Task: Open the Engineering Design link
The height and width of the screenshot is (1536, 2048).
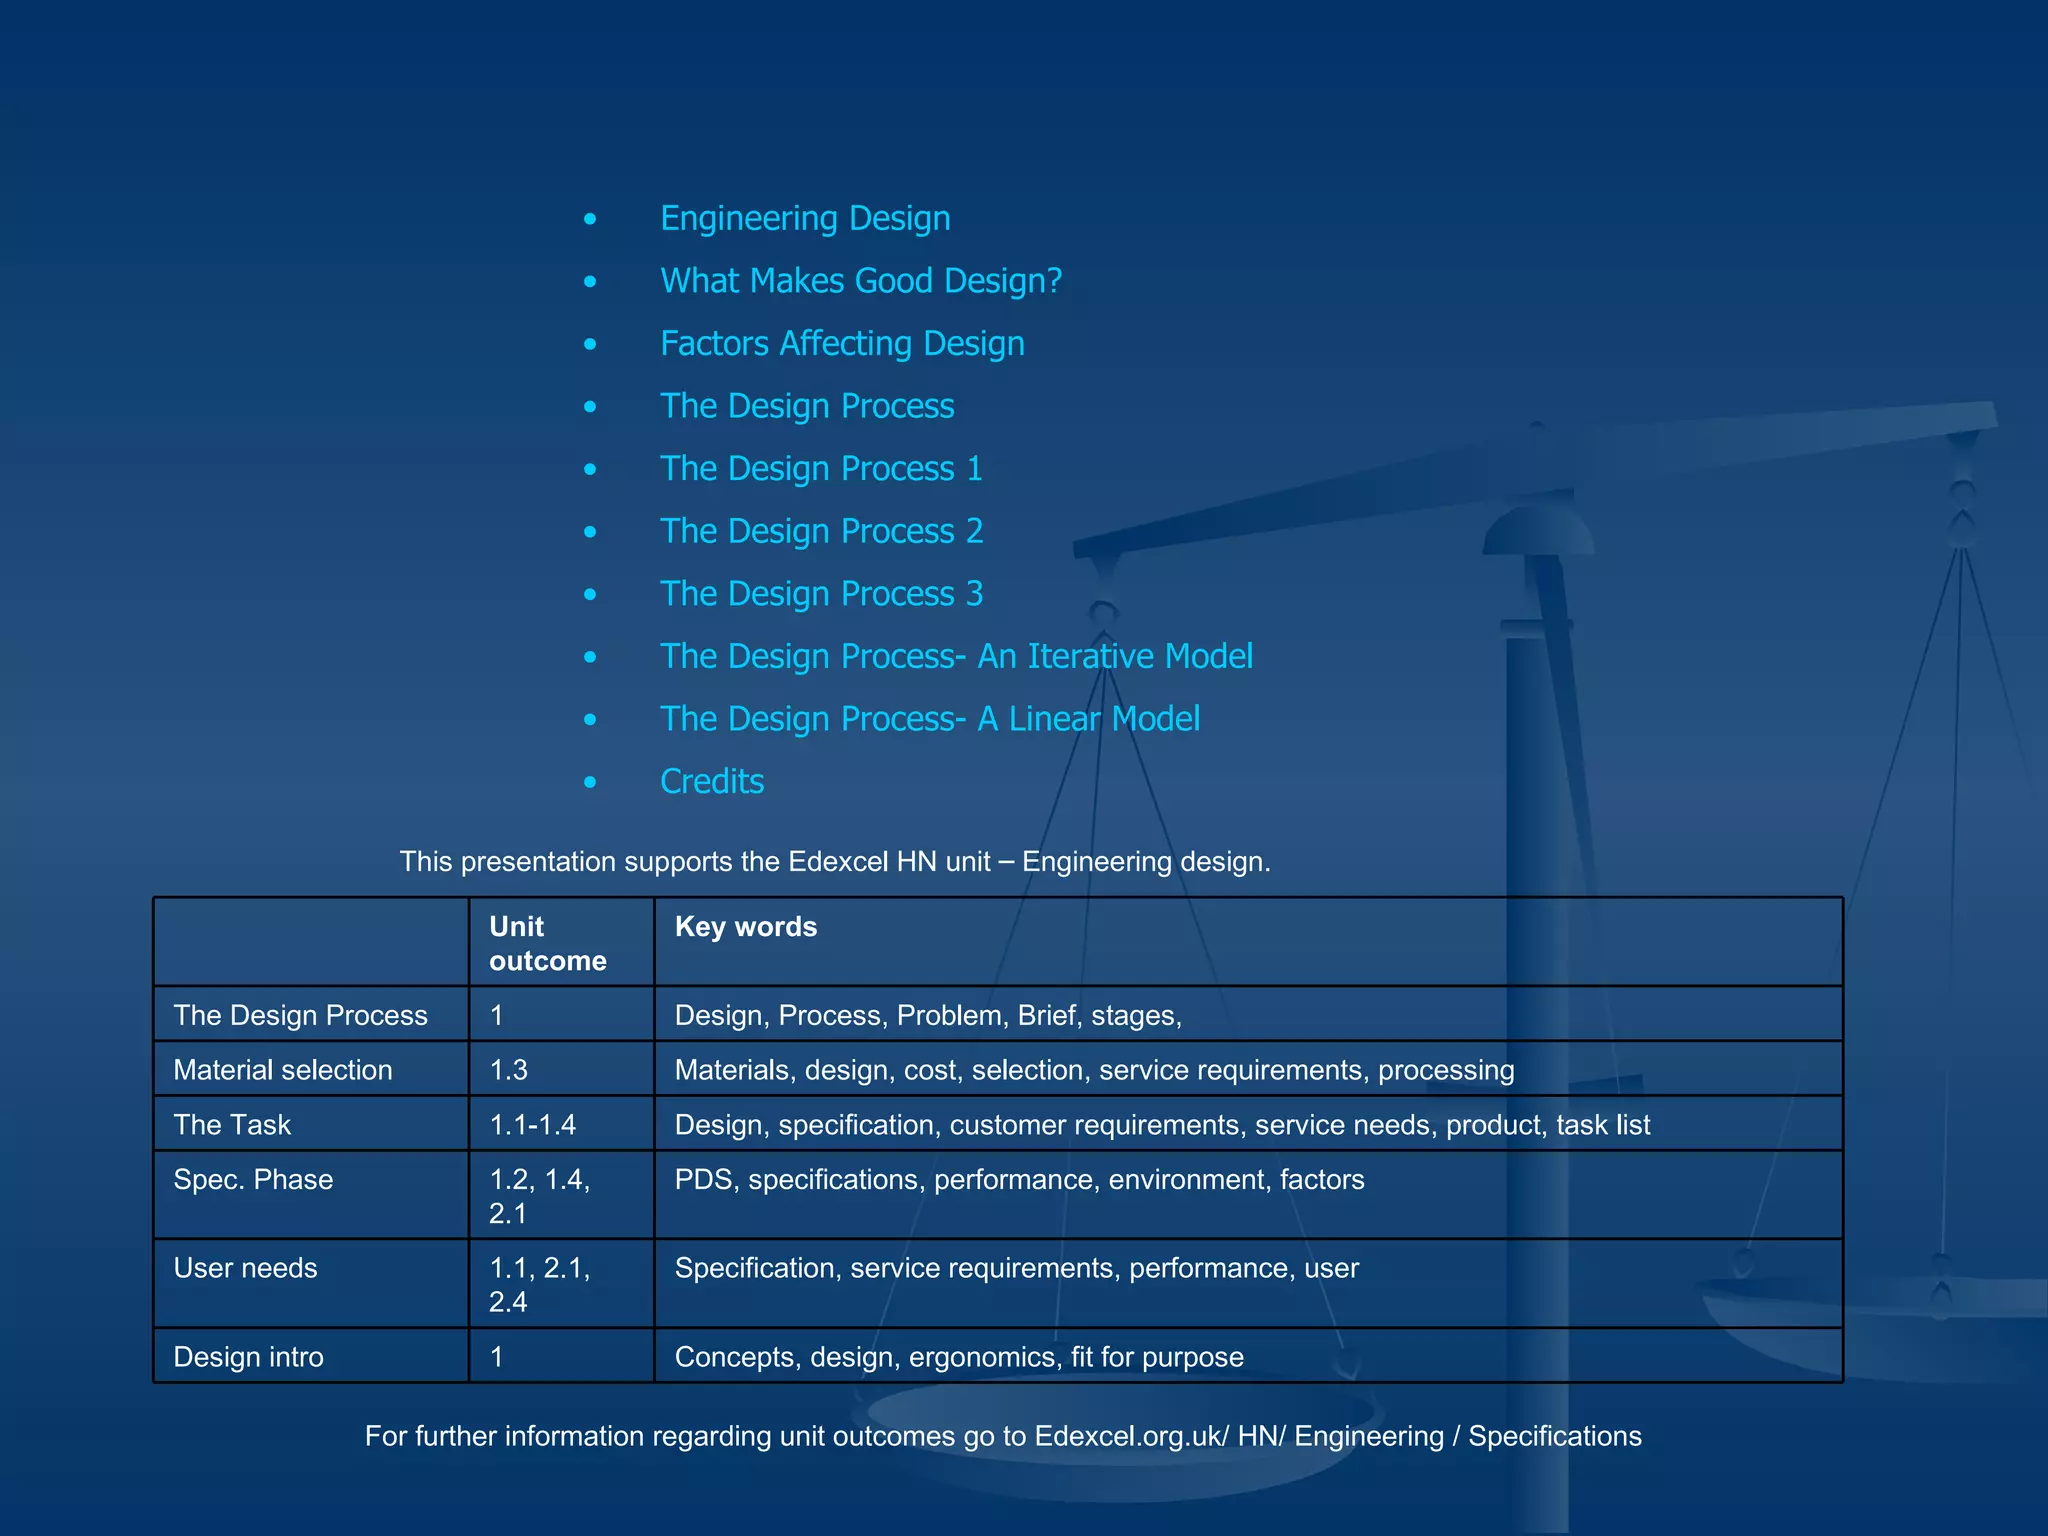Action: click(x=805, y=218)
